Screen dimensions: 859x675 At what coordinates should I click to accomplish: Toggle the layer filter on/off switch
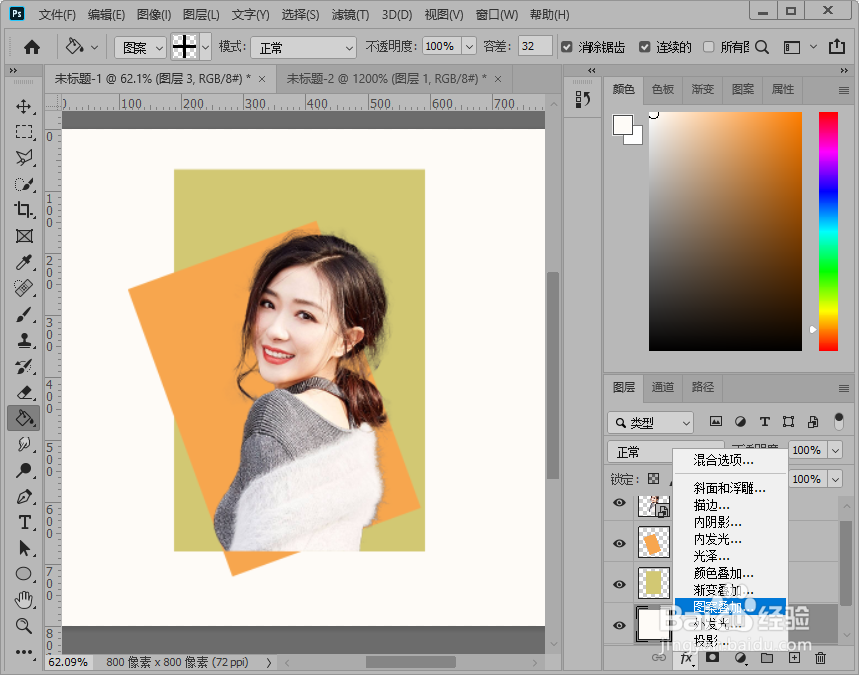pos(839,421)
